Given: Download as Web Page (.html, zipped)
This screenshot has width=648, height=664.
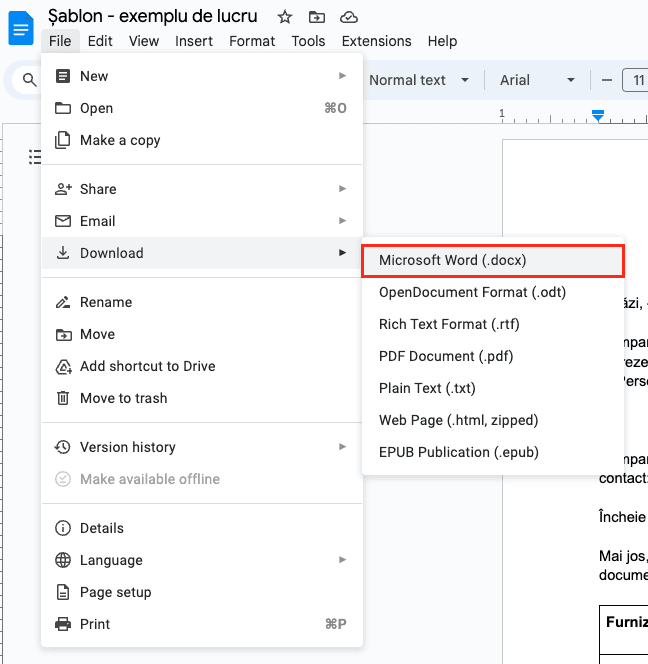Looking at the screenshot, I should pos(493,420).
